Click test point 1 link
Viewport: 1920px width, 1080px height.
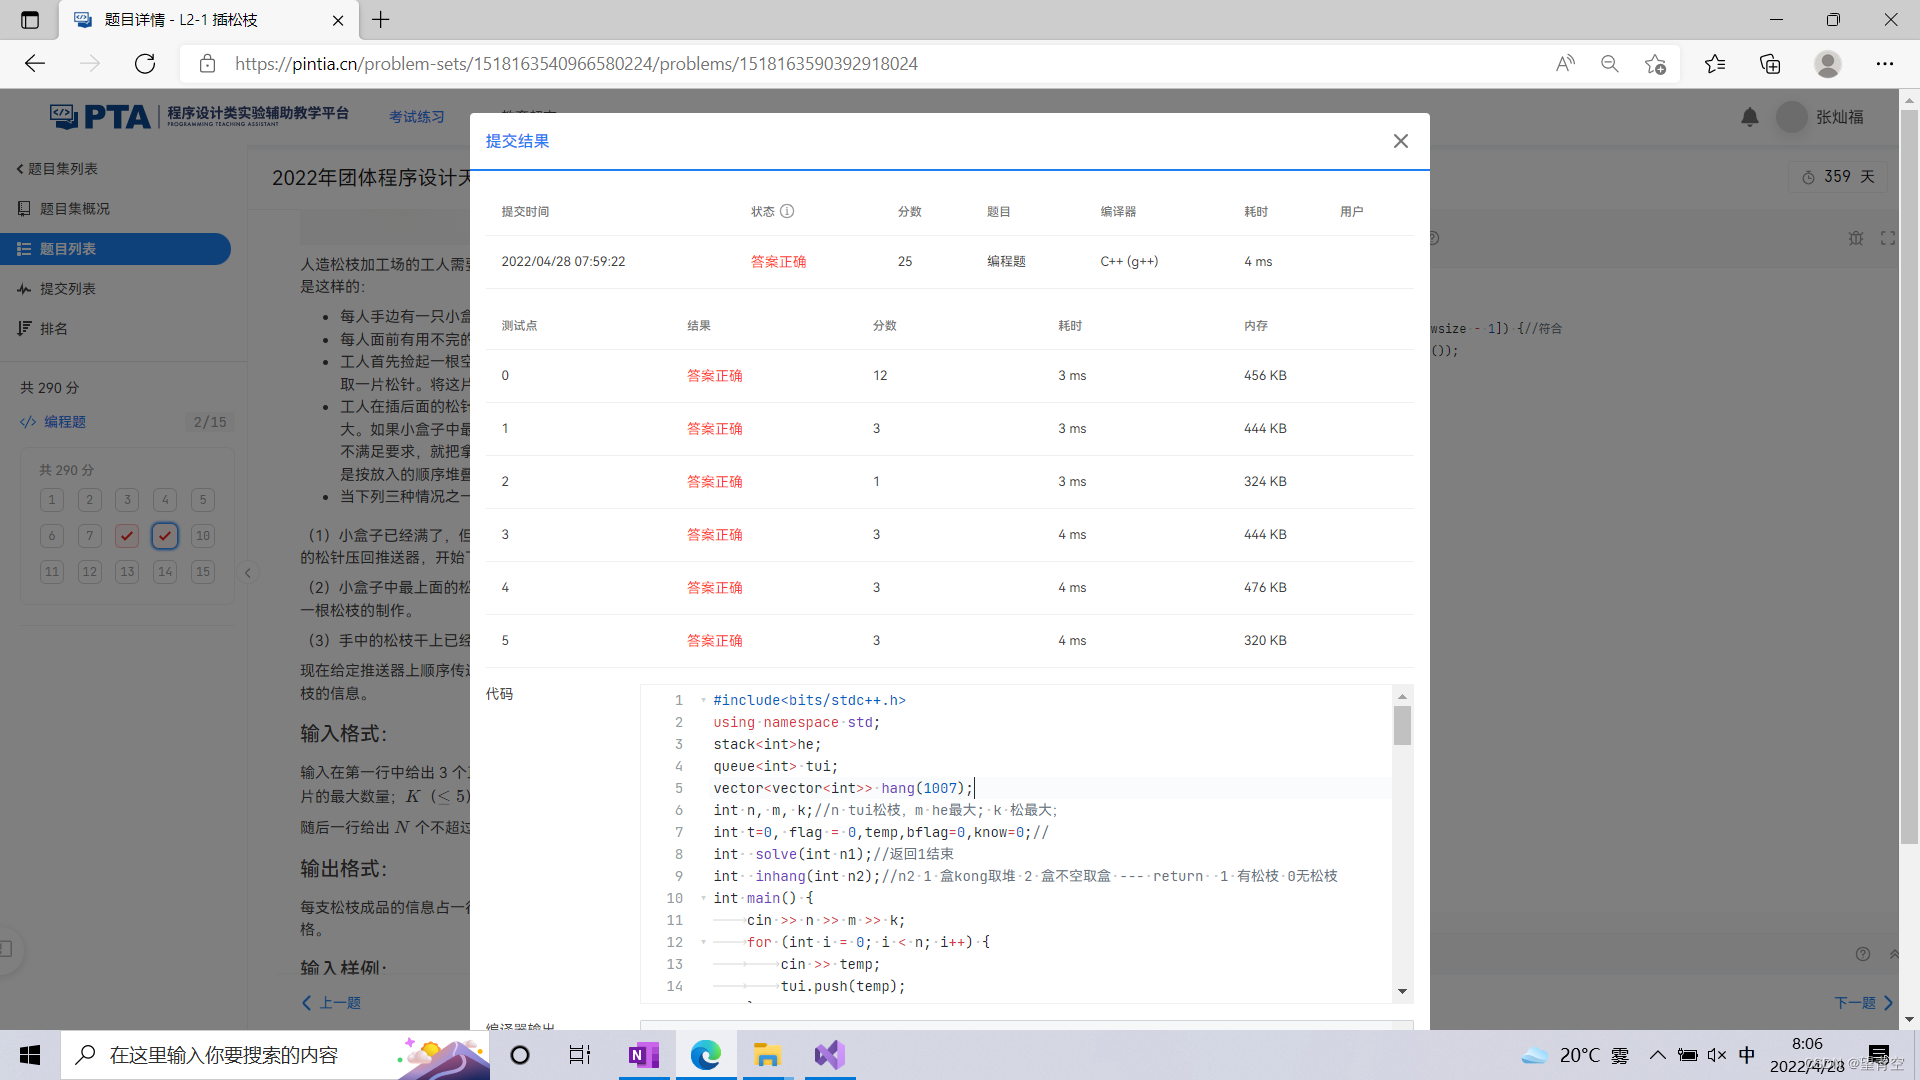505,428
